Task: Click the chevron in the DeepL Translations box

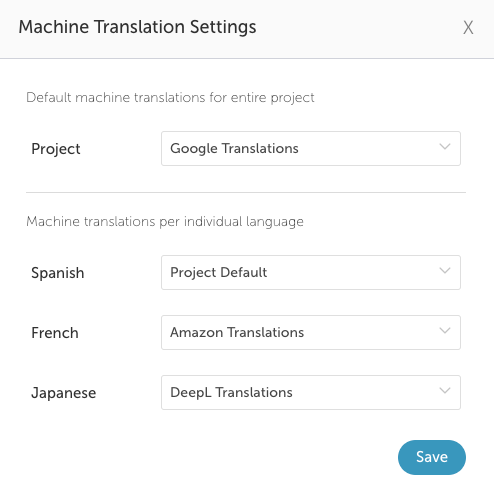Action: point(445,391)
